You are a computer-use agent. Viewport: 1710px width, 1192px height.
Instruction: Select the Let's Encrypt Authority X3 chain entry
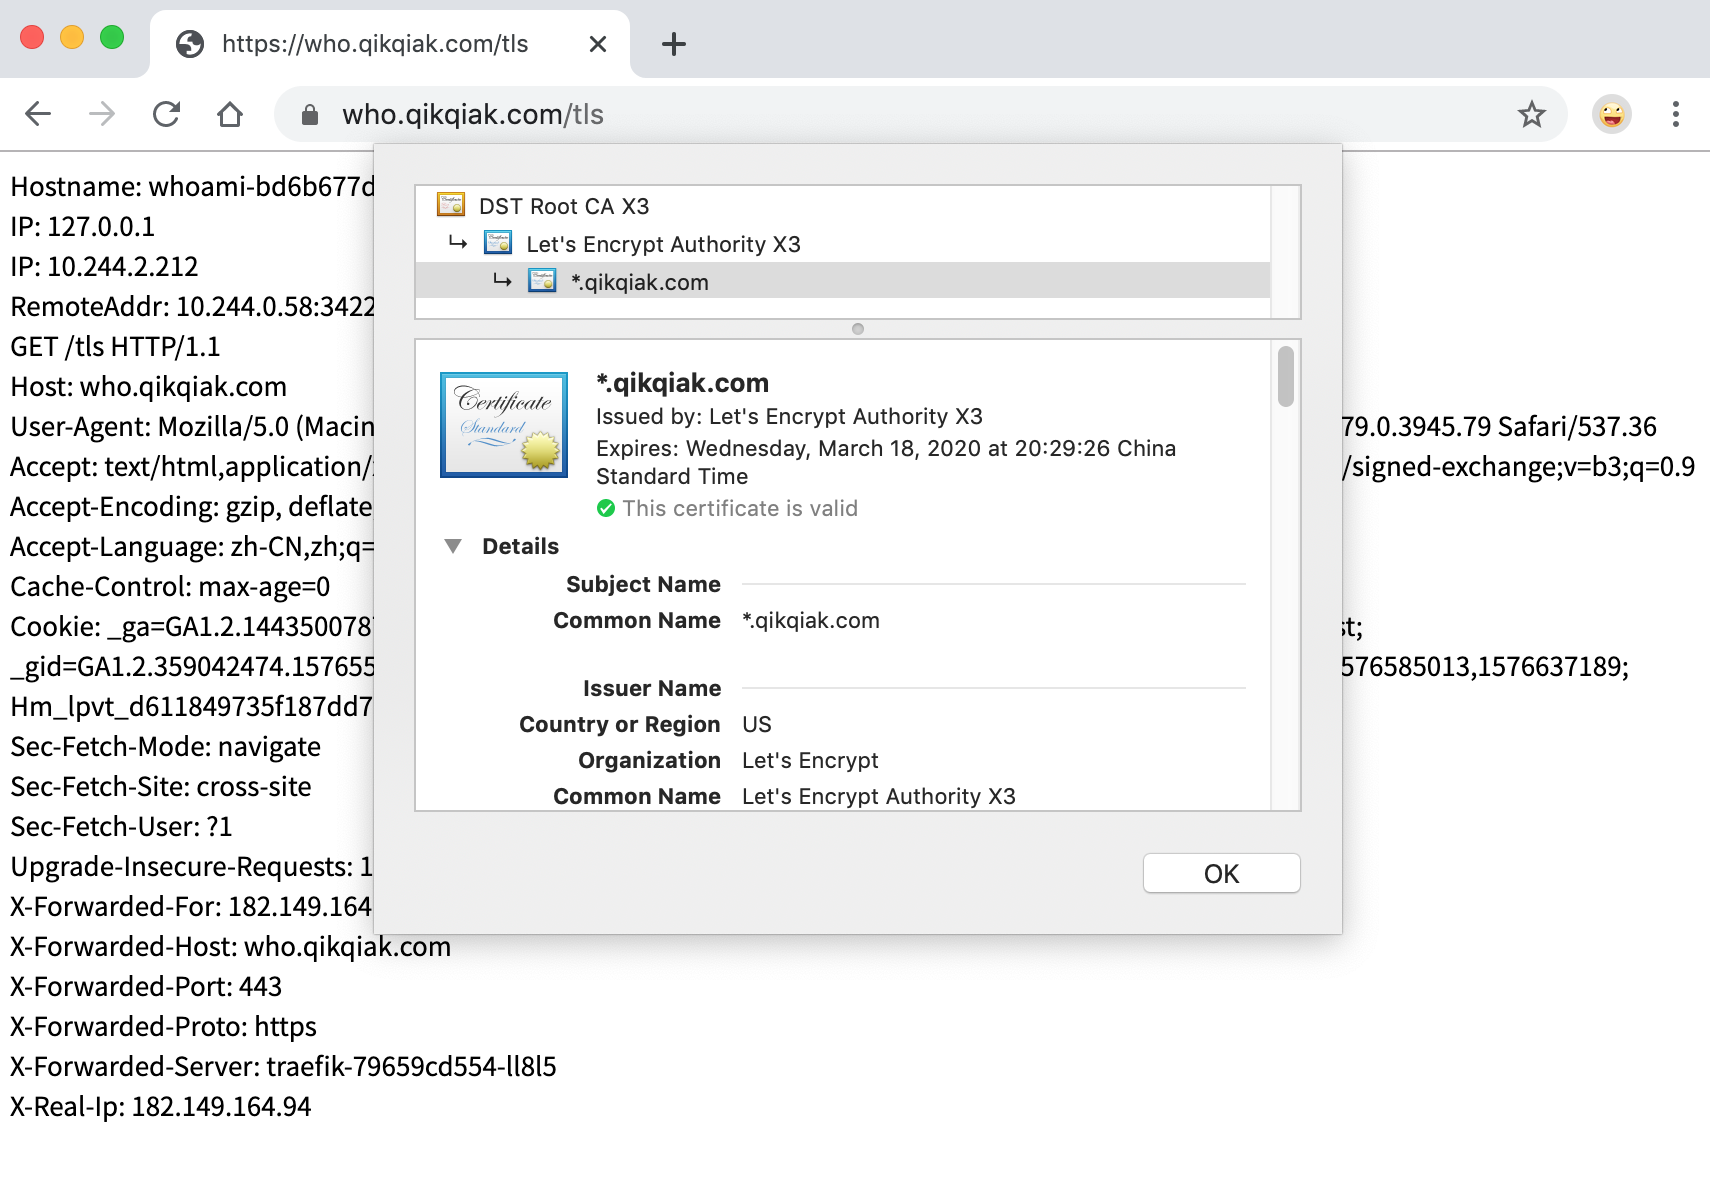click(x=664, y=243)
